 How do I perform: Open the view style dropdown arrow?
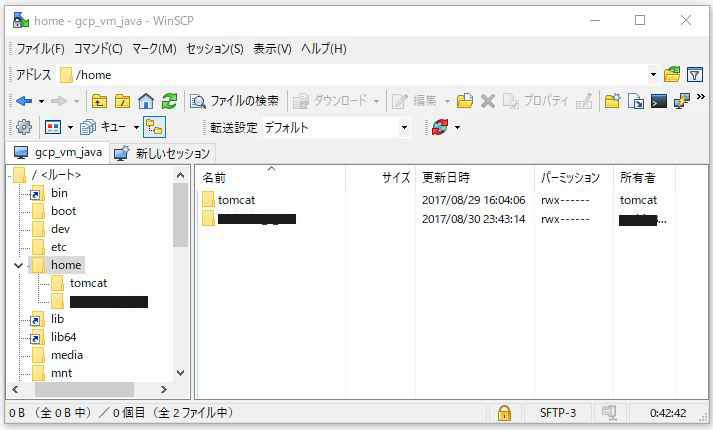point(70,127)
